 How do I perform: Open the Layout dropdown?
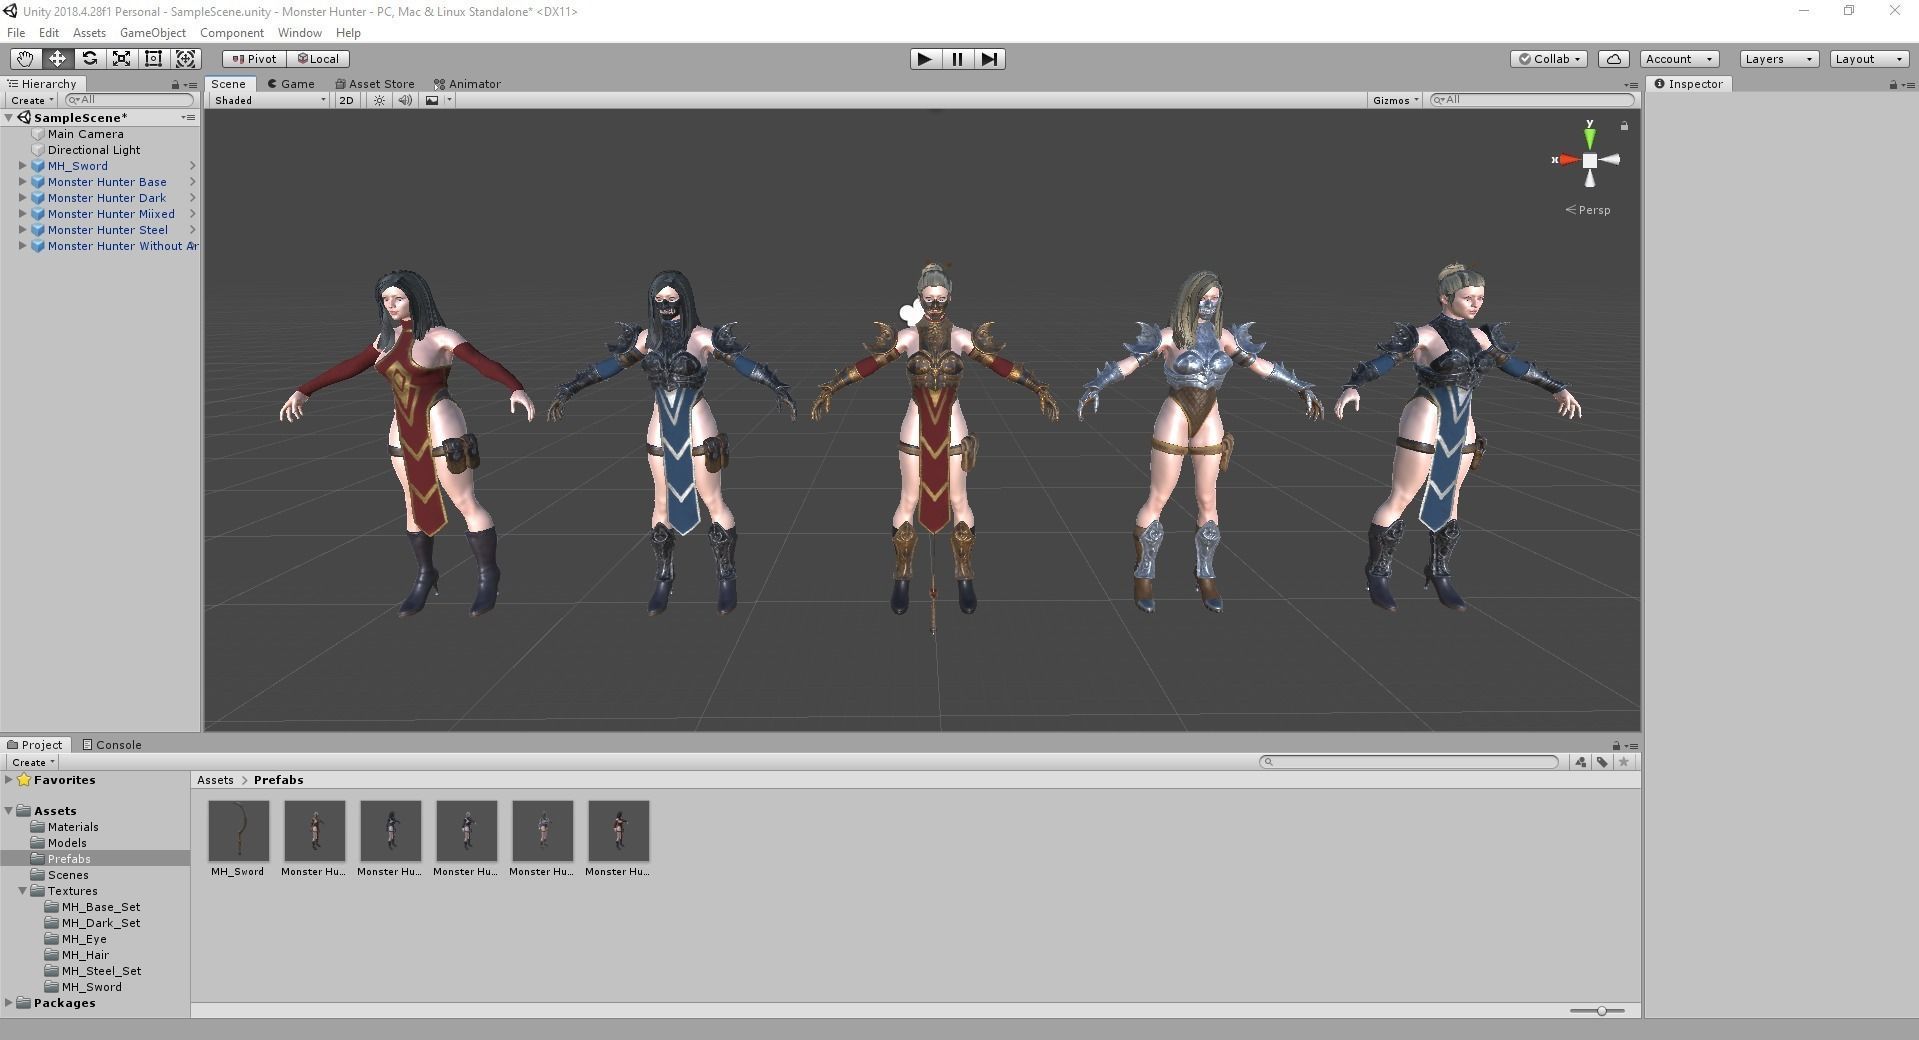pyautogui.click(x=1869, y=59)
